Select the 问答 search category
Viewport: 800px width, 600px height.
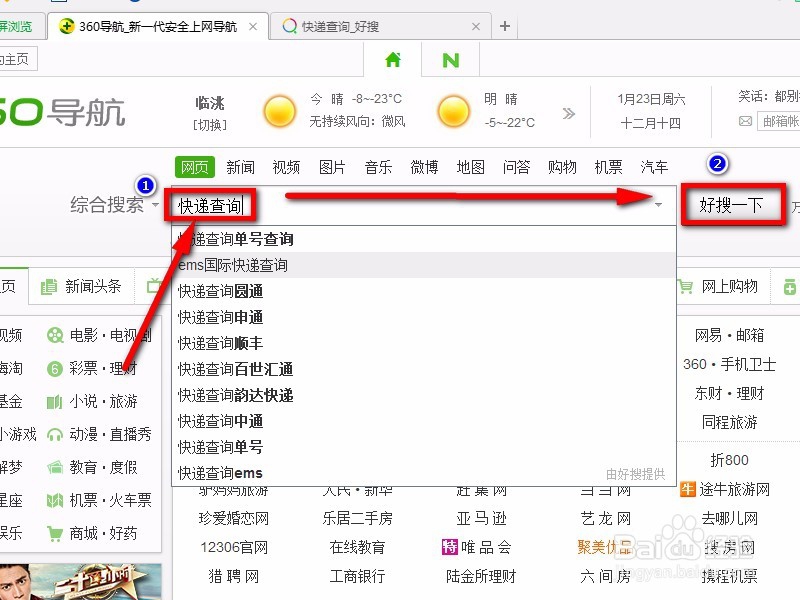[x=516, y=167]
